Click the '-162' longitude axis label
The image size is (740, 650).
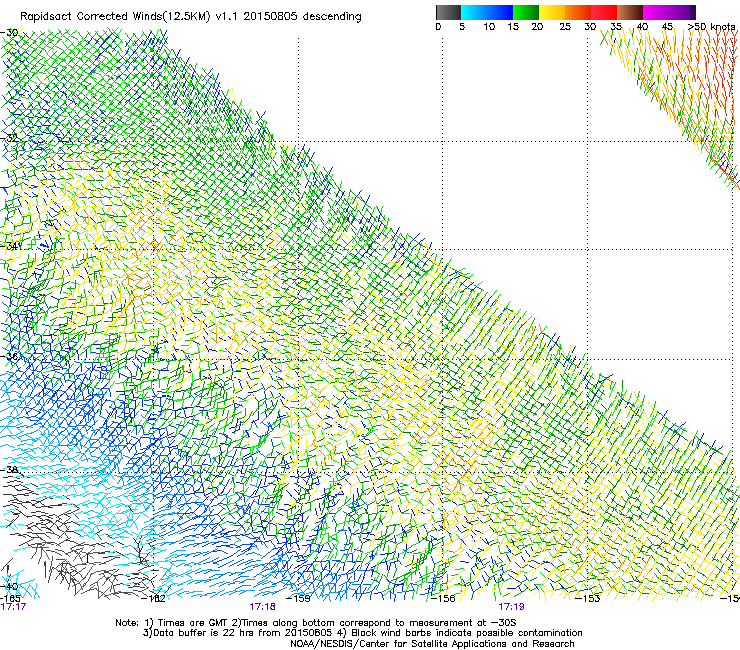154,599
